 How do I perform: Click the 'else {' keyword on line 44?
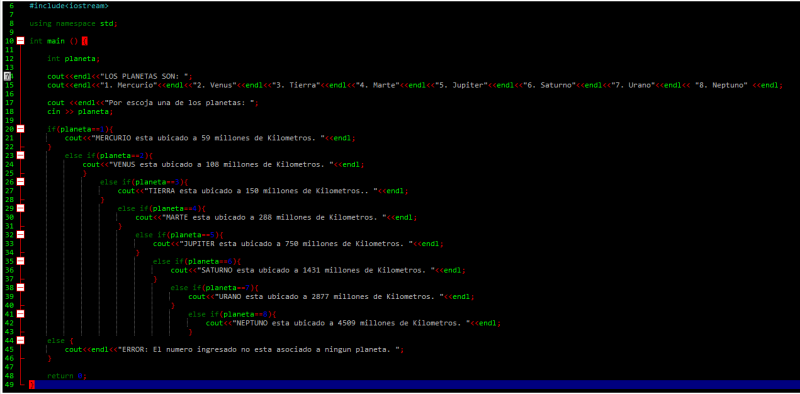pyautogui.click(x=60, y=340)
